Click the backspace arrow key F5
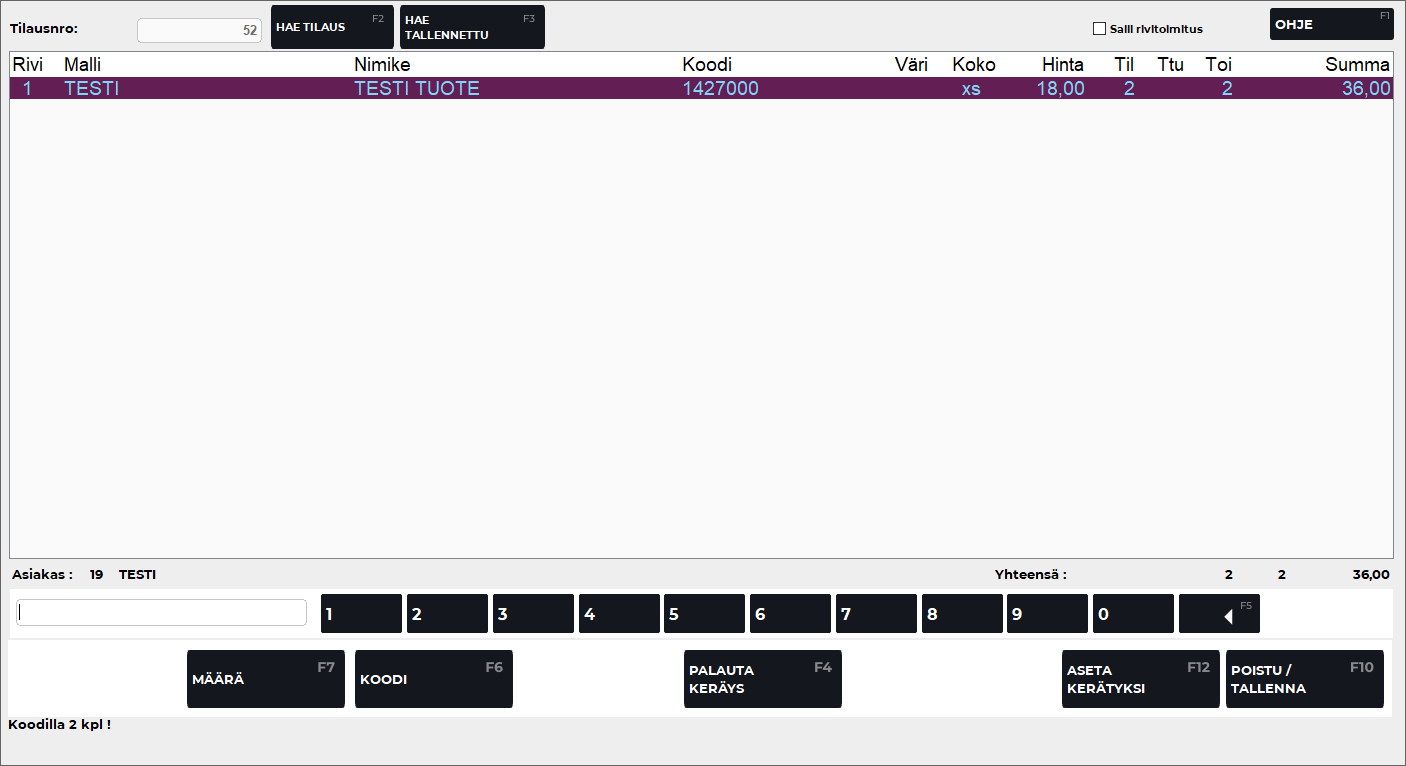Screen dimensions: 1406x766 click(1219, 614)
